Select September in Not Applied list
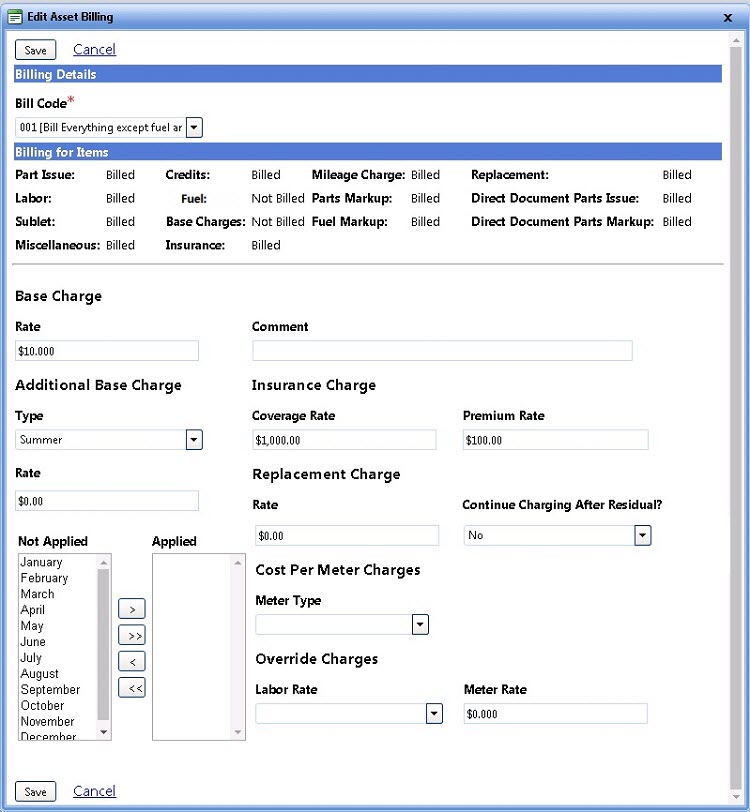Screen dimensions: 750x812 pos(50,690)
